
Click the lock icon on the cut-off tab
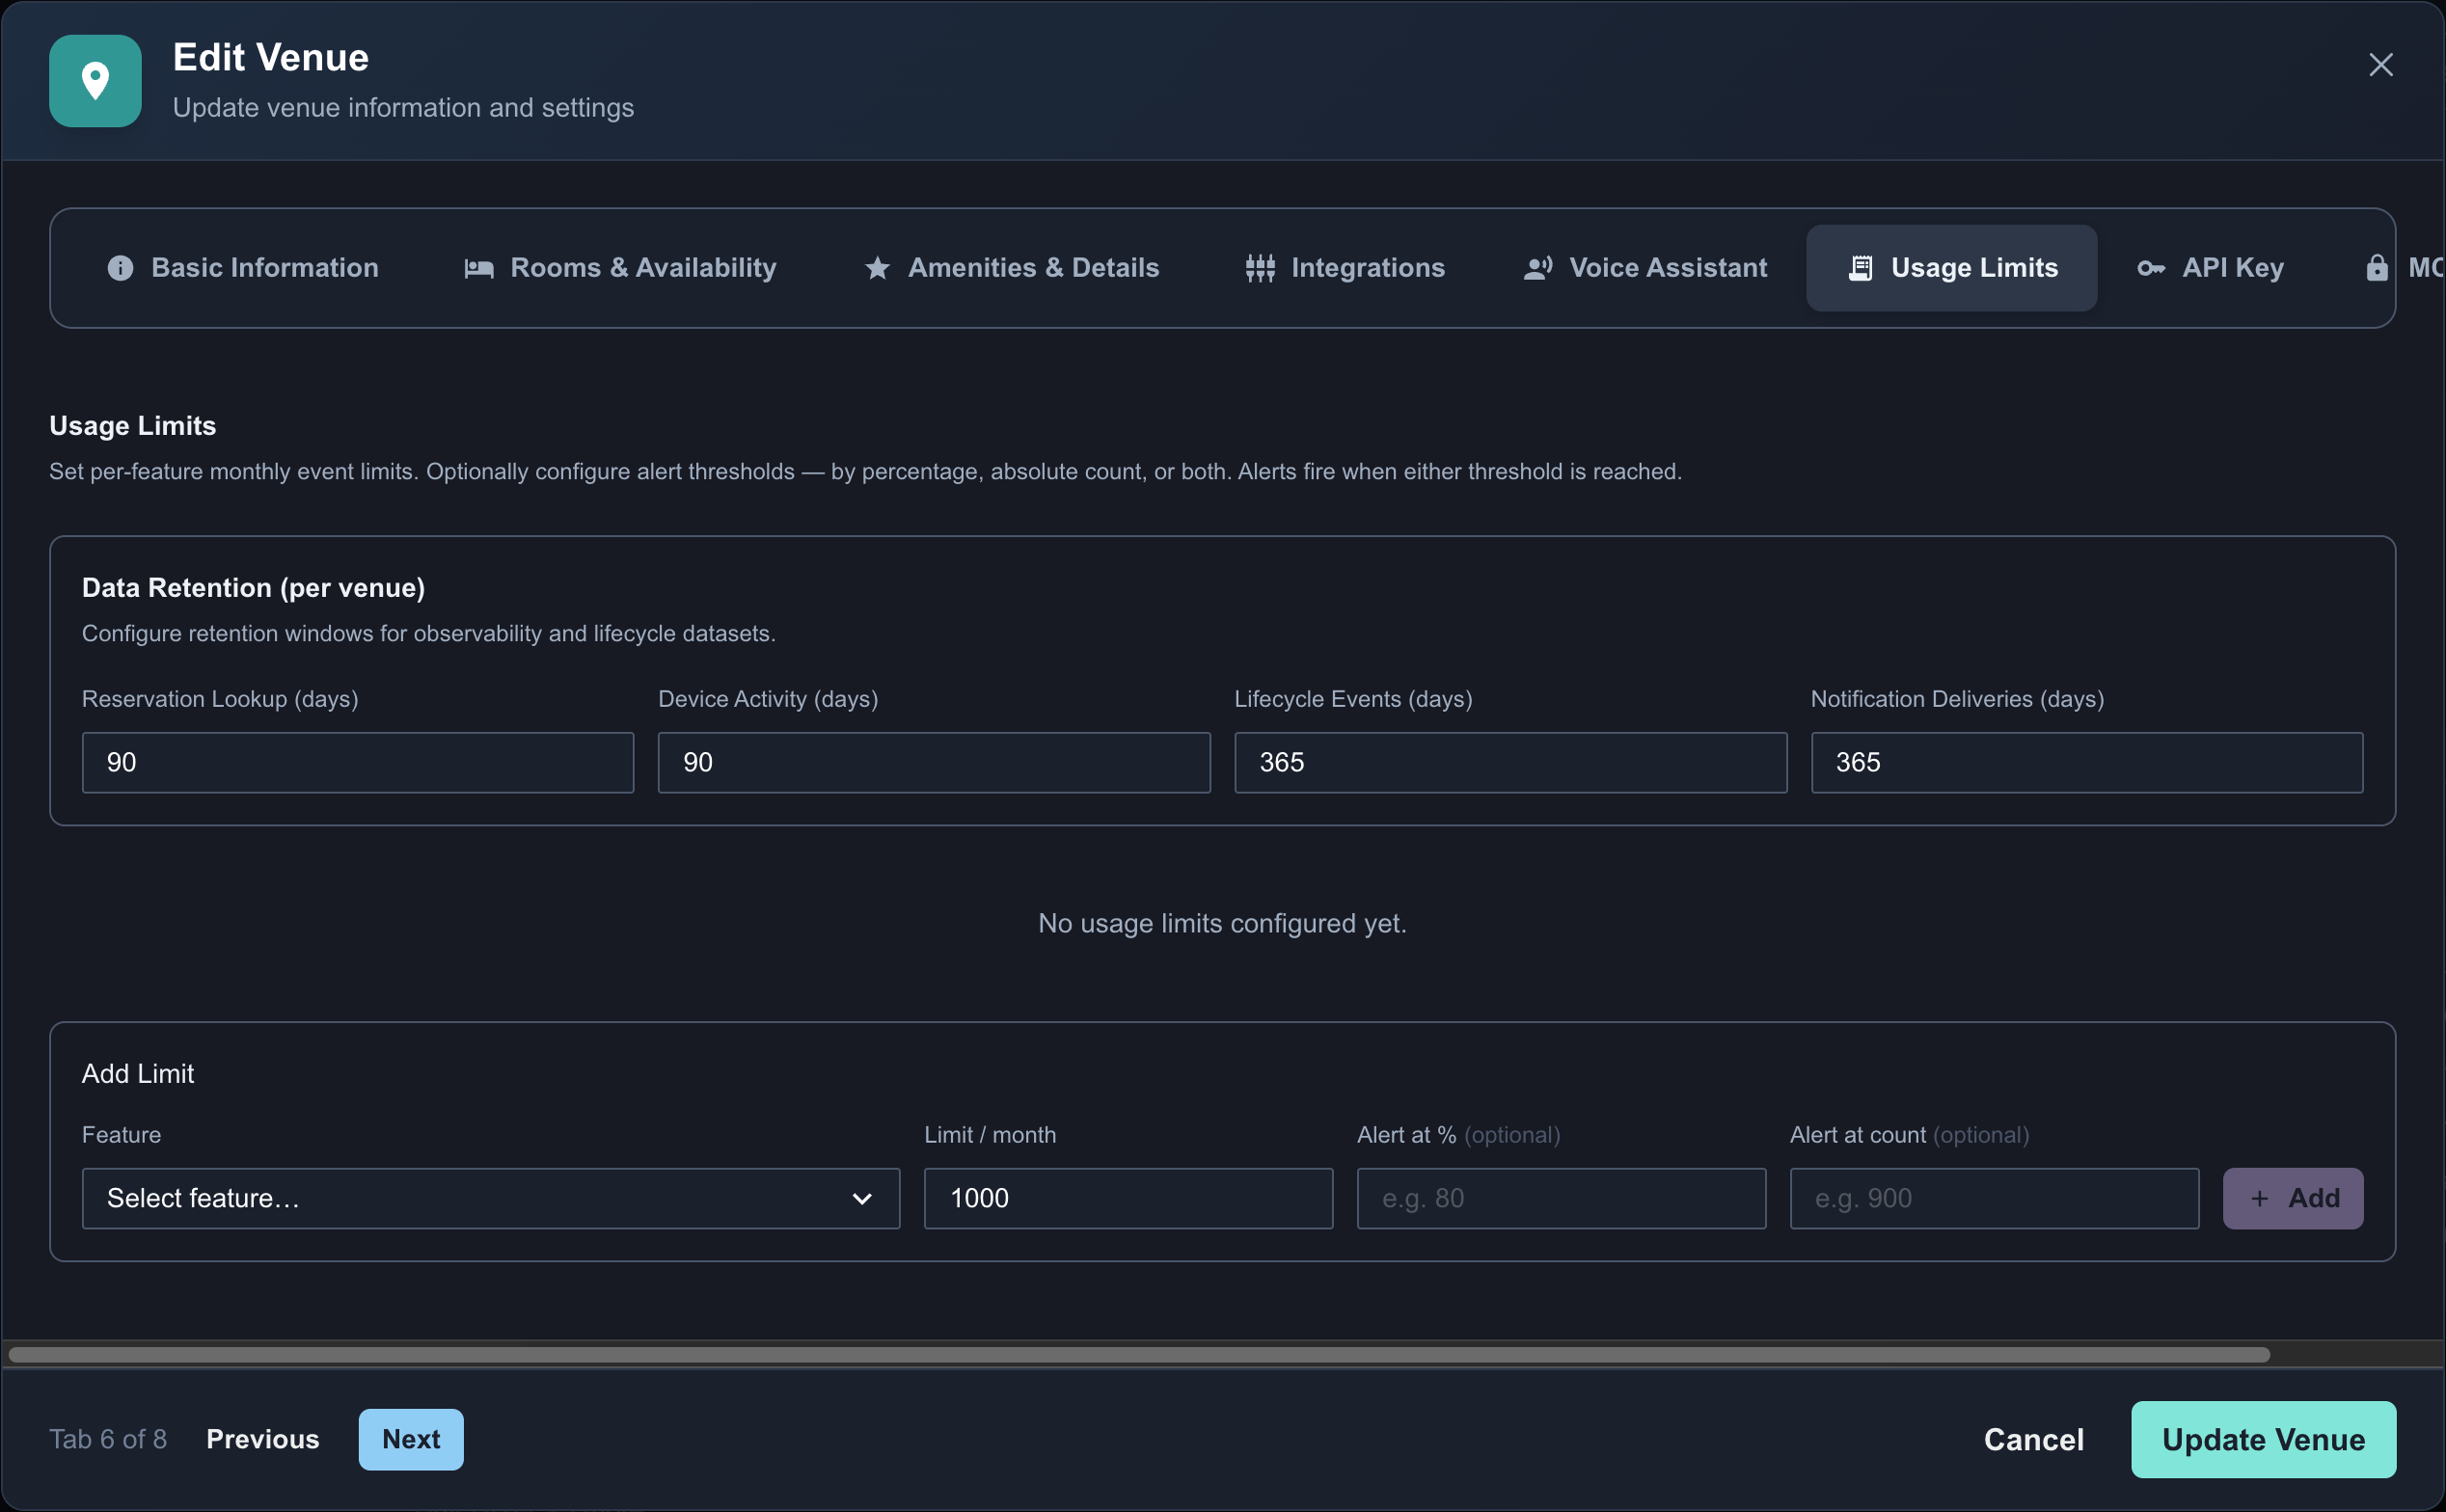tap(2377, 268)
